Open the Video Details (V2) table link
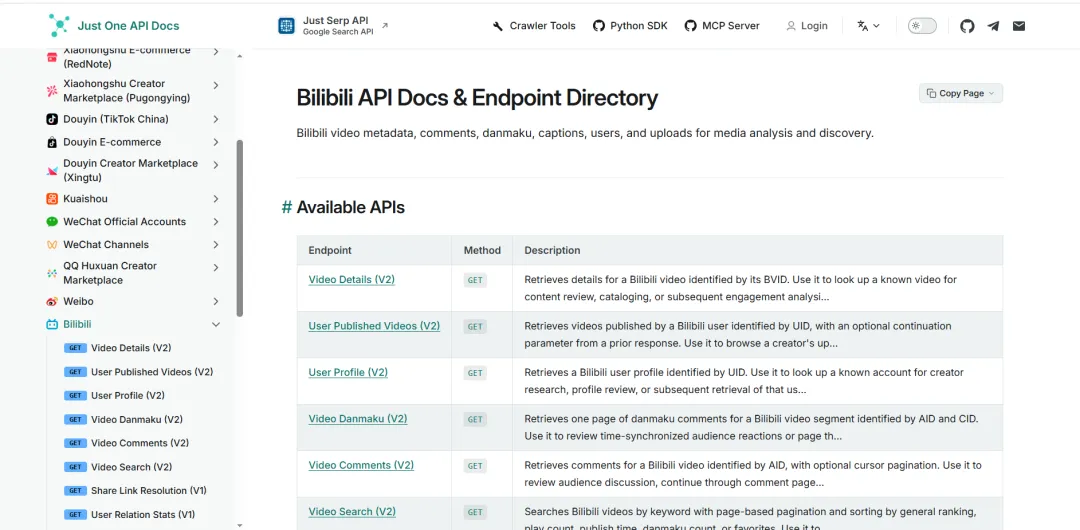This screenshot has width=1080, height=530. [x=351, y=280]
